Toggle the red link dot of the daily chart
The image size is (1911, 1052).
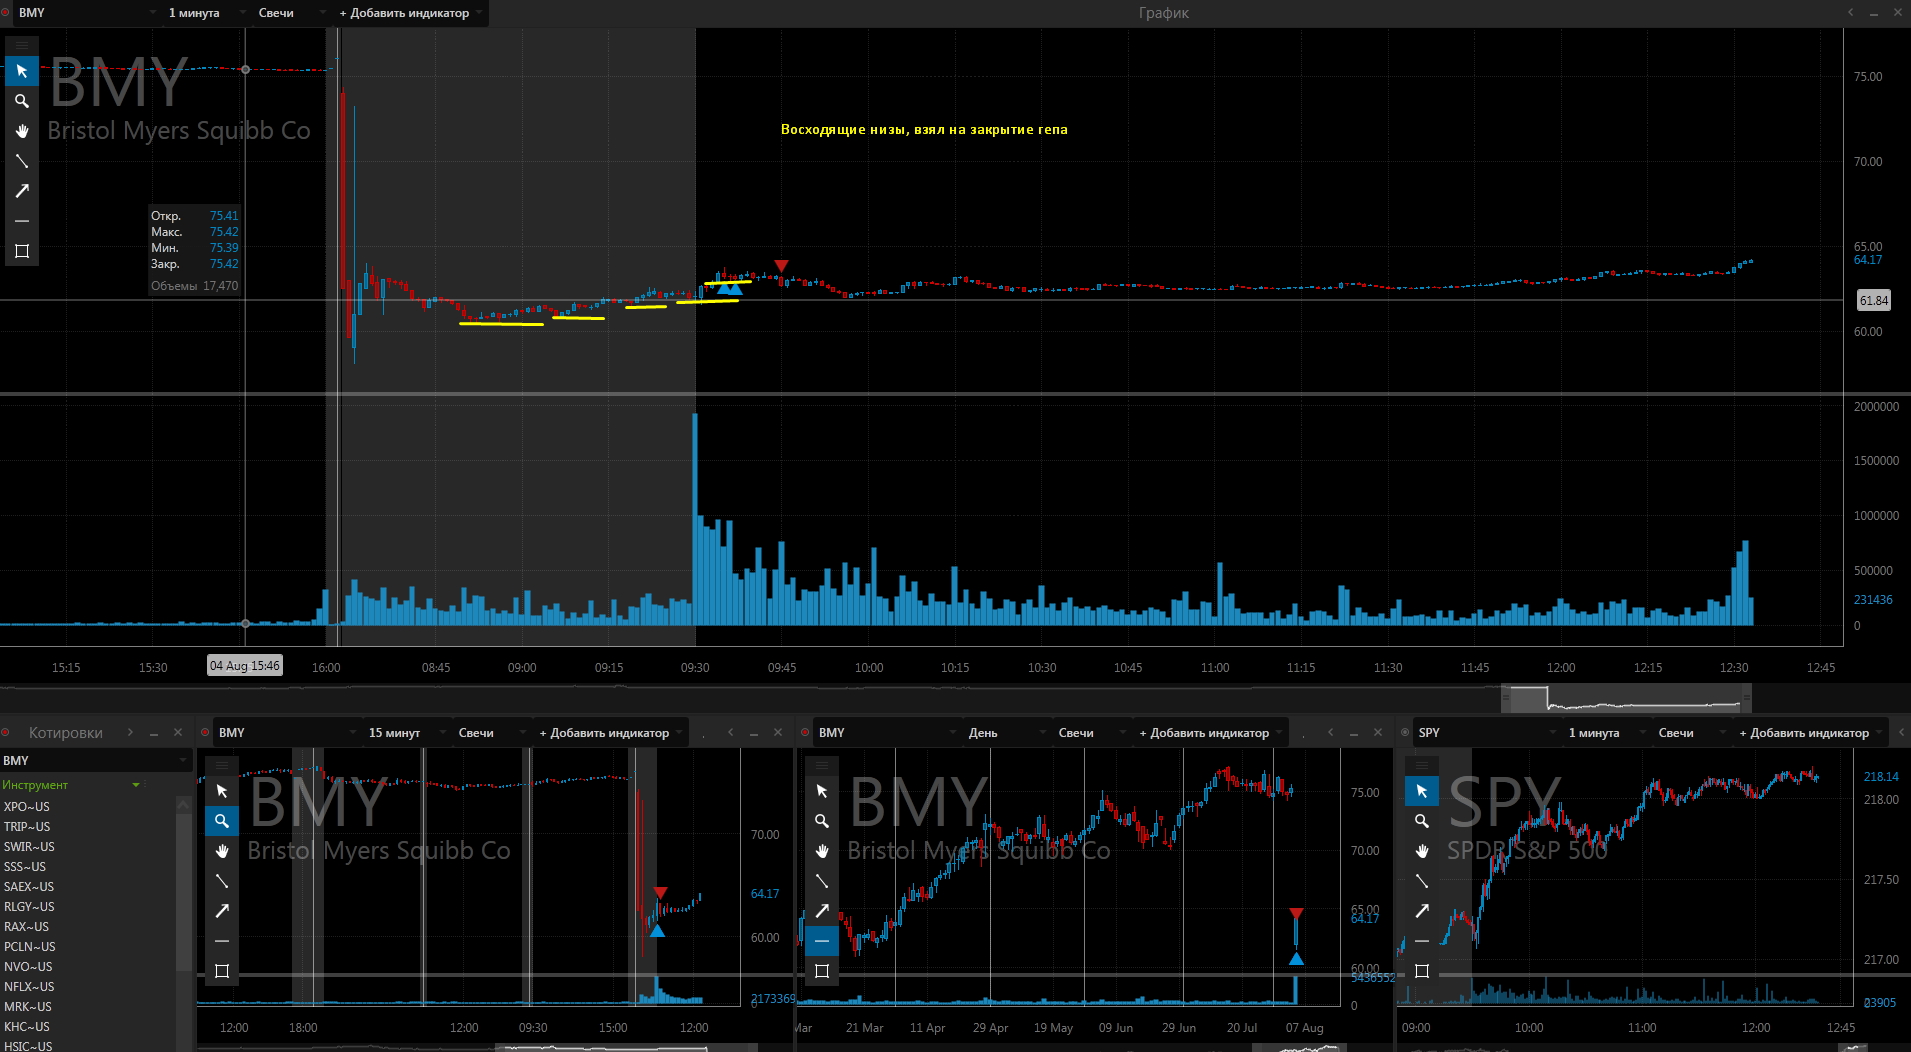(805, 733)
